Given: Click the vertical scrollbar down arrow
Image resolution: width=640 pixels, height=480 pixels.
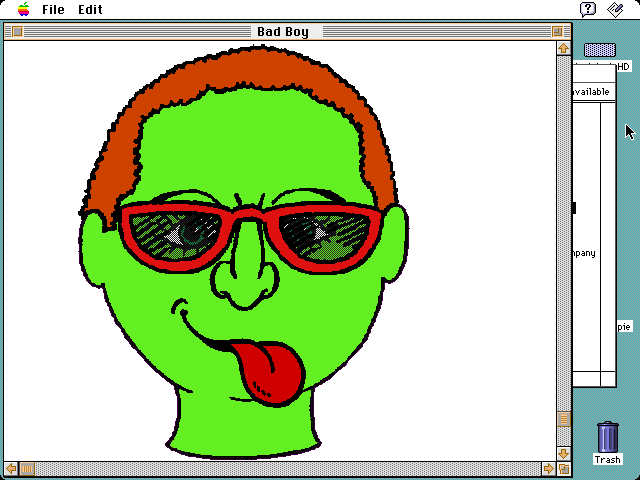Looking at the screenshot, I should coord(564,453).
